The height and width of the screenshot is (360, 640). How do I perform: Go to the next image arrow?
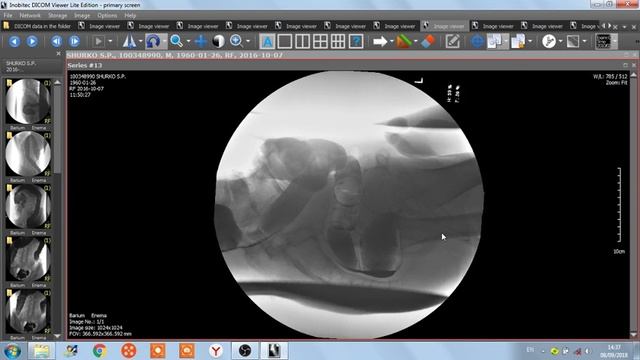coord(32,41)
